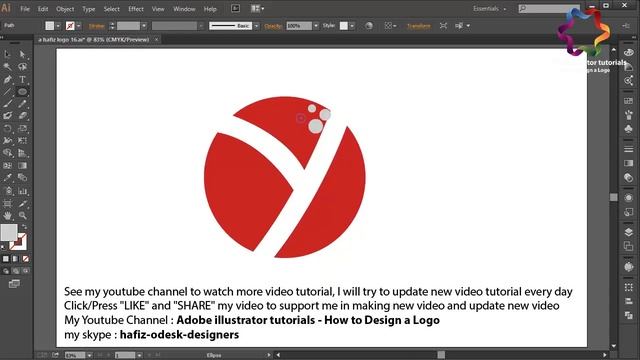Select the Scale tool
640x360 pixels.
tap(22, 129)
